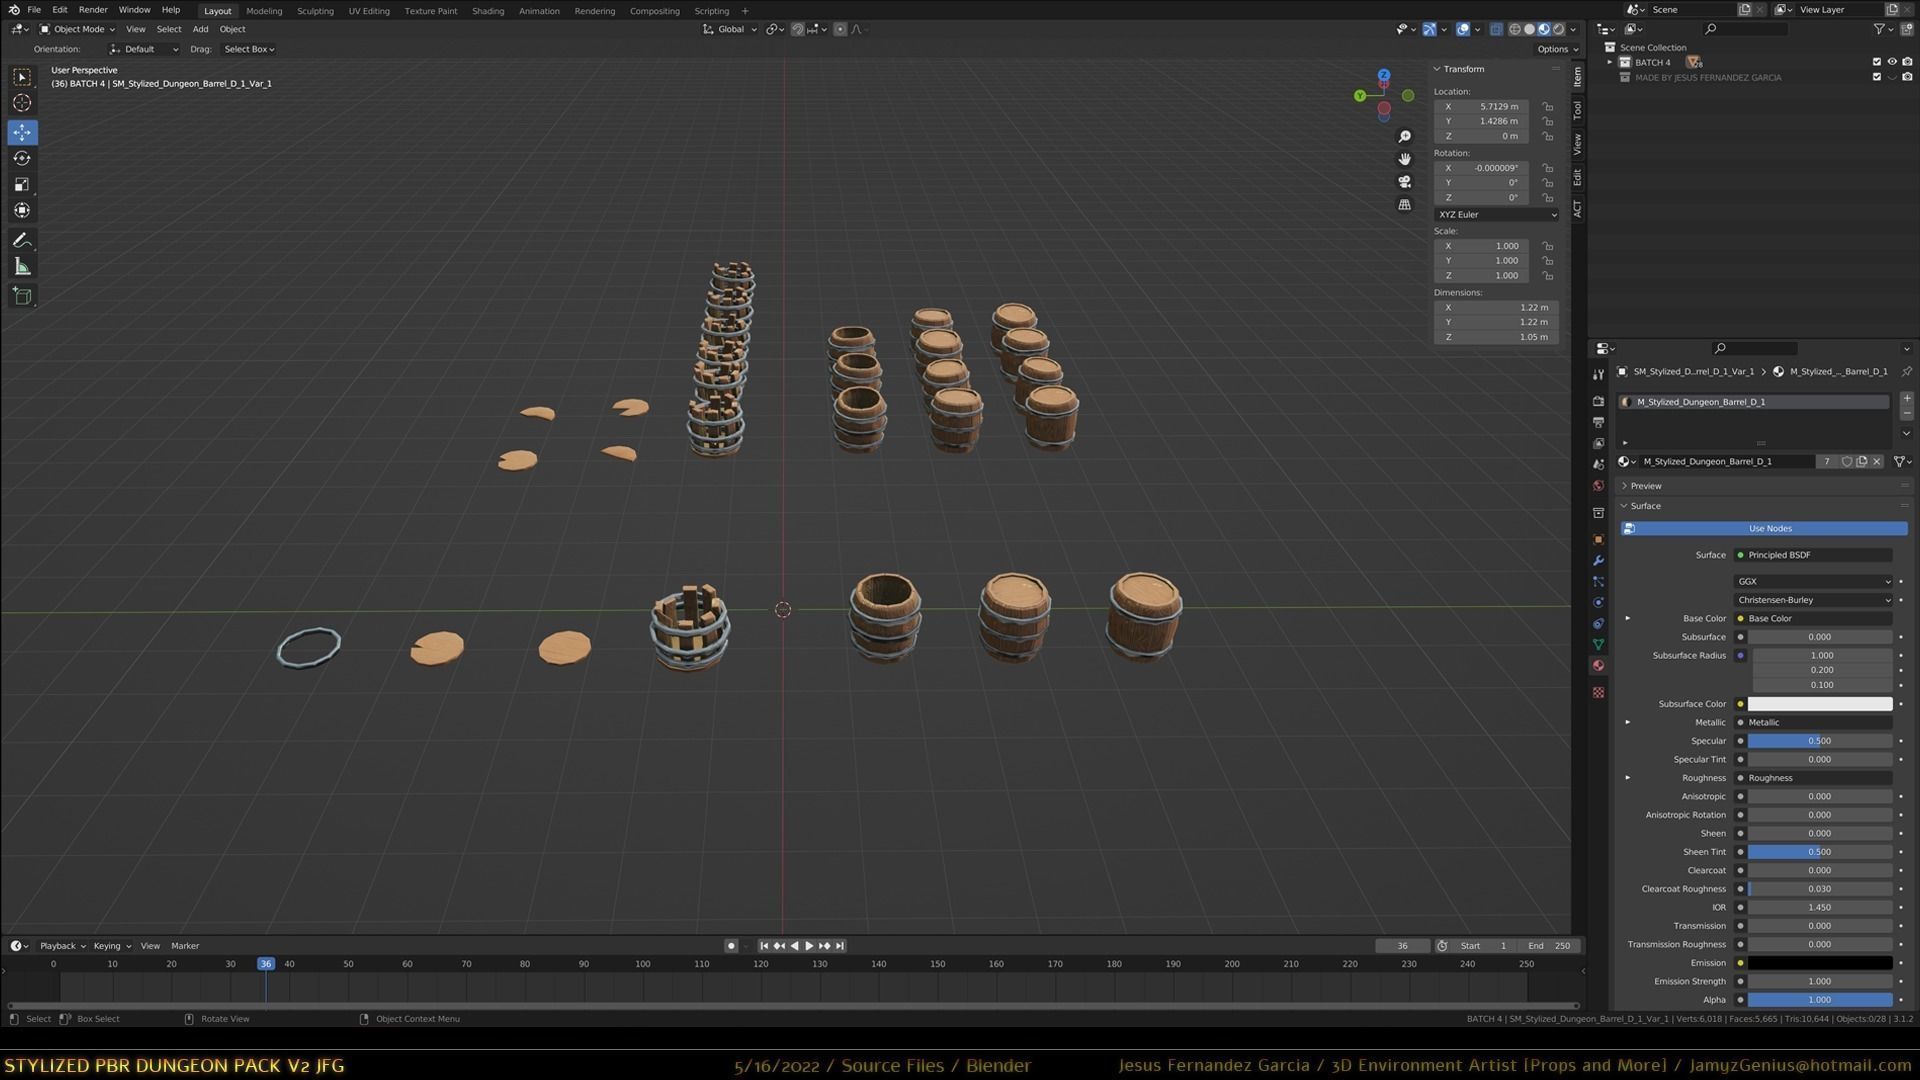This screenshot has height=1080, width=1920.
Task: Open the Render properties tab icon
Action: pos(1598,401)
